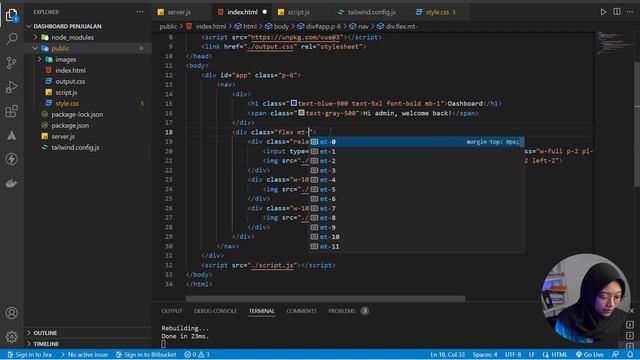Open the Thunder Client lightning icon
The height and width of the screenshot is (360, 640).
pos(11,159)
